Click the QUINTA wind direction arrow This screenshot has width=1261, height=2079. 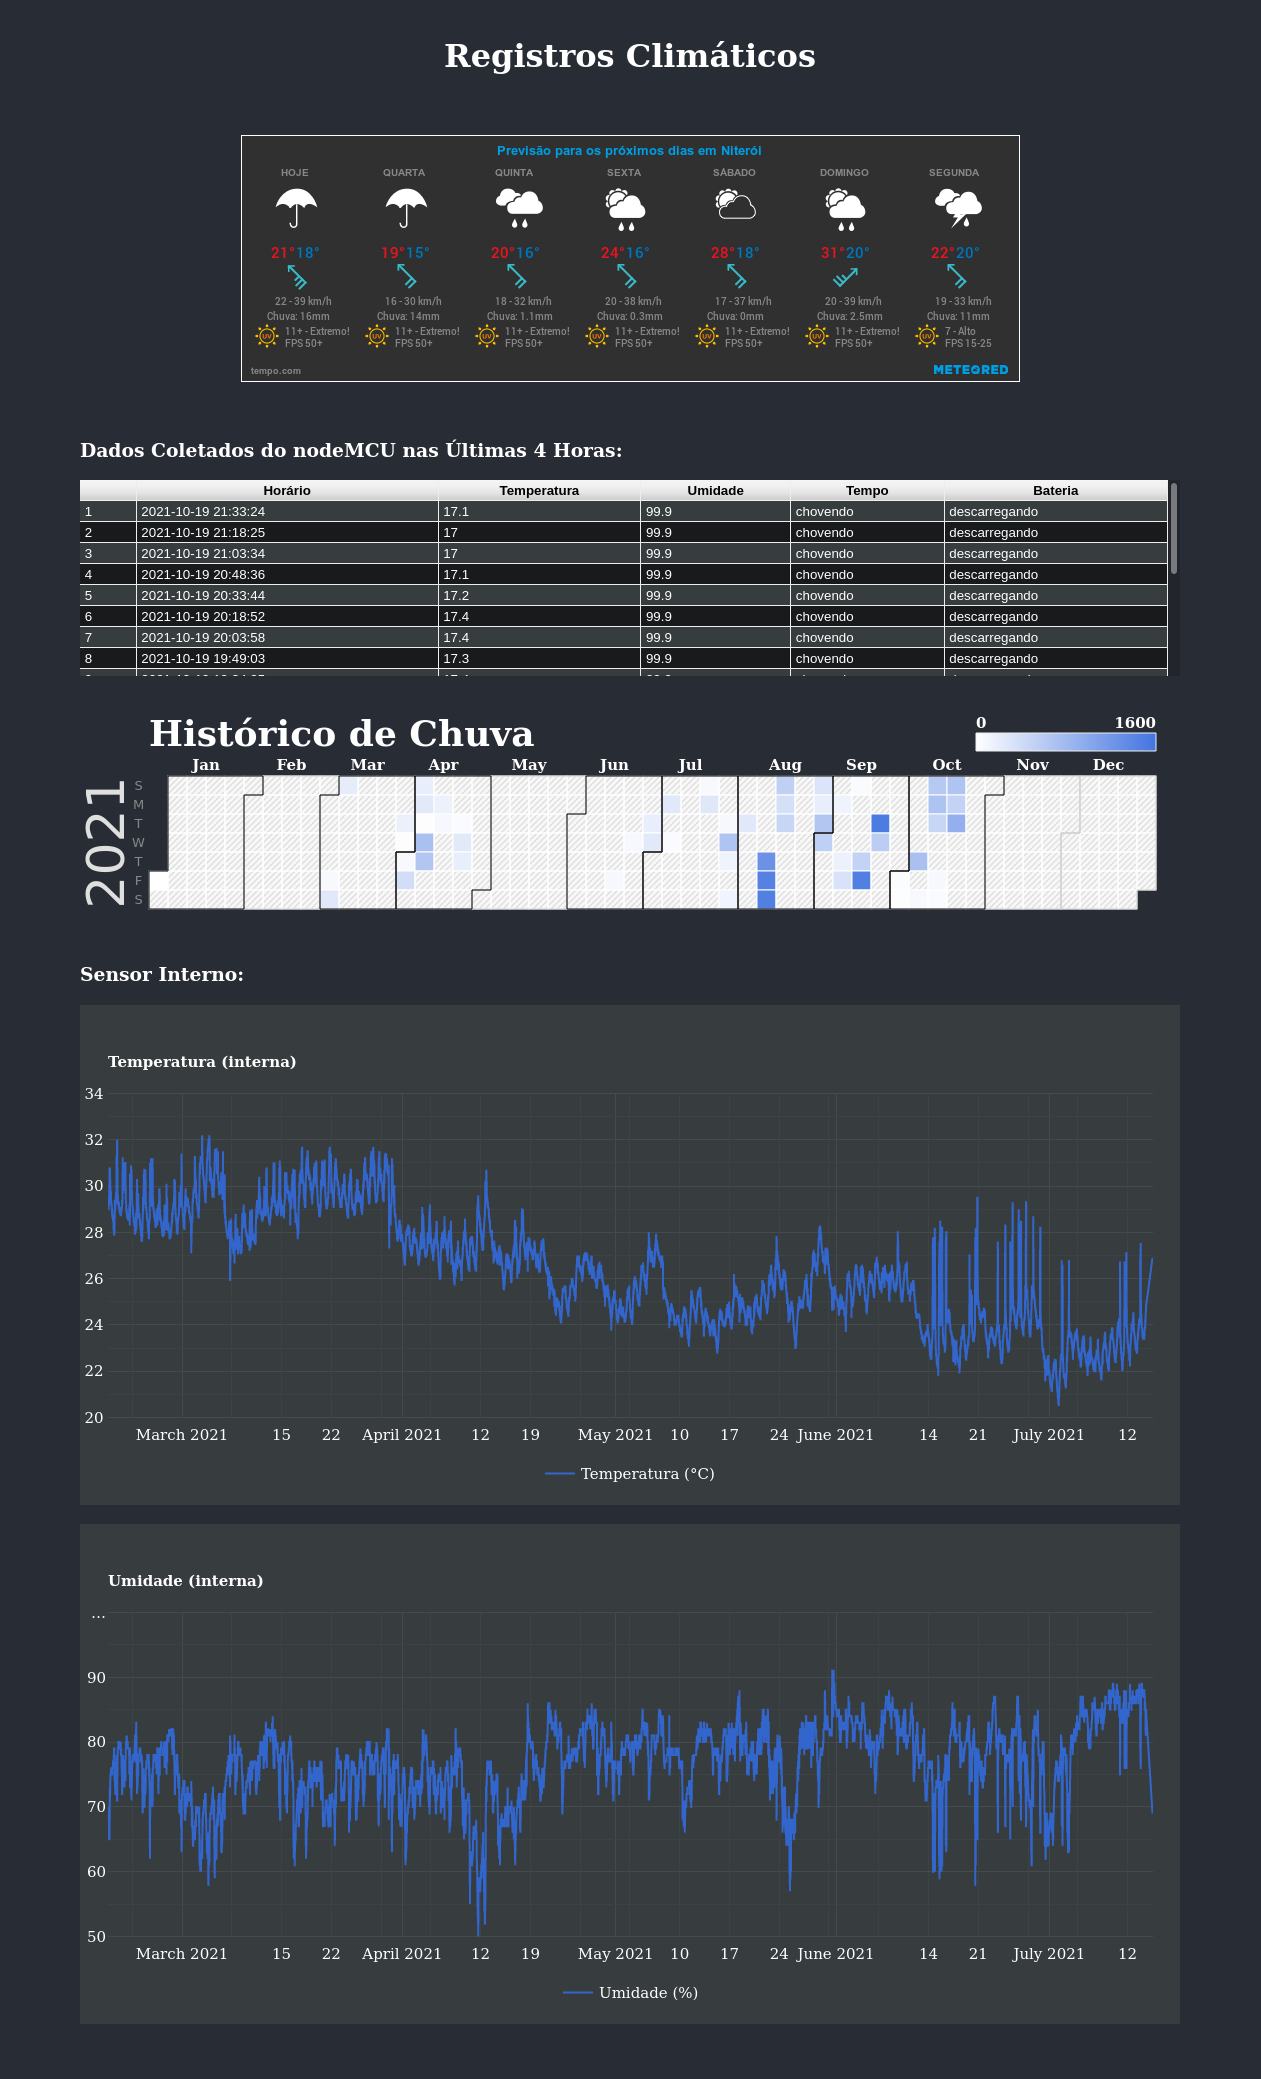[516, 276]
